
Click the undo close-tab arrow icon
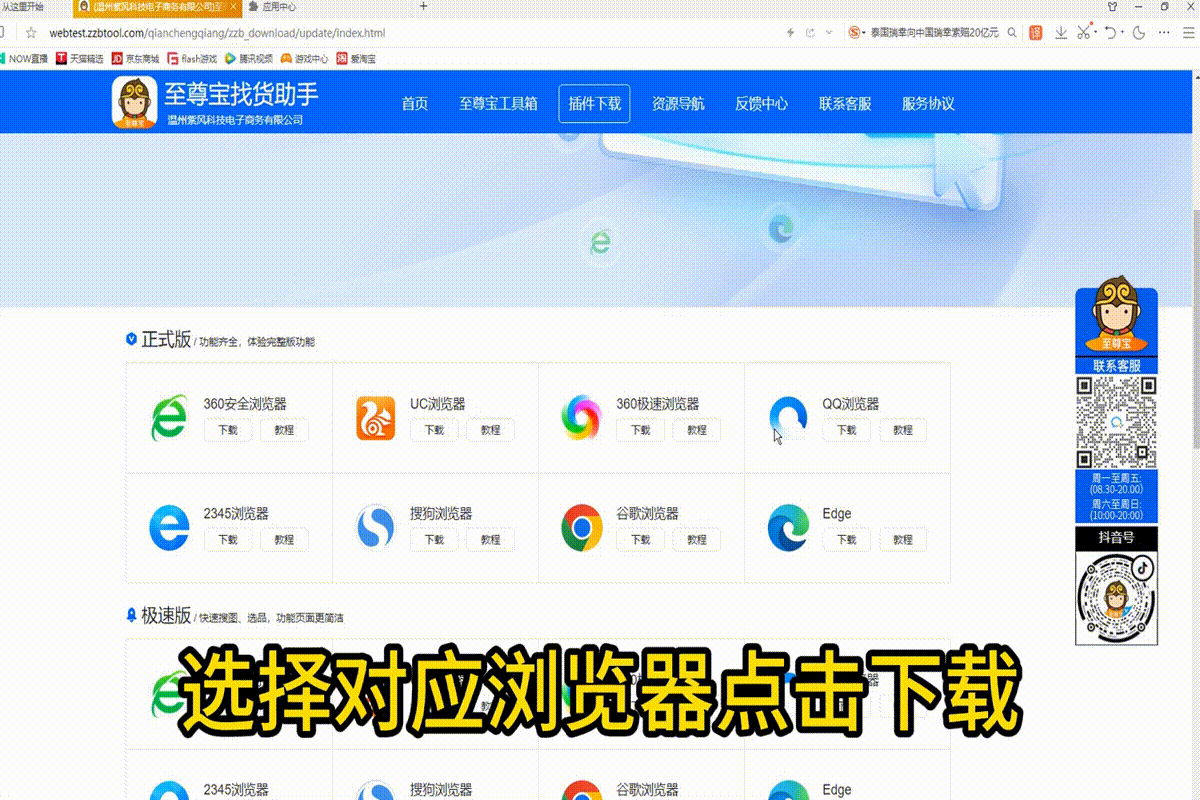pos(1111,33)
